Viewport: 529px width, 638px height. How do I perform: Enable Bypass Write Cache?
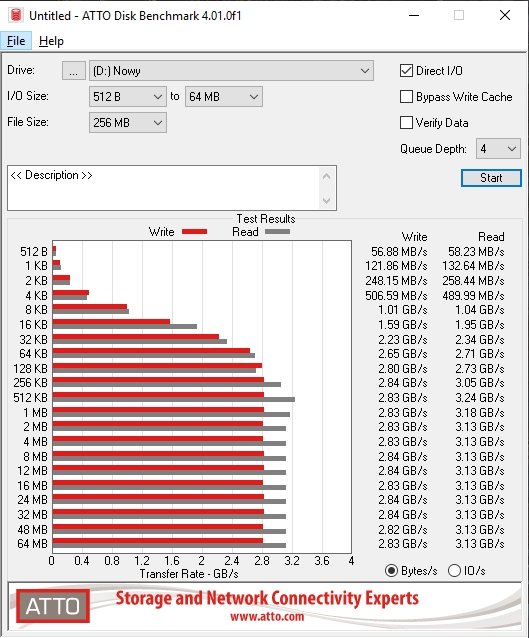coord(407,96)
